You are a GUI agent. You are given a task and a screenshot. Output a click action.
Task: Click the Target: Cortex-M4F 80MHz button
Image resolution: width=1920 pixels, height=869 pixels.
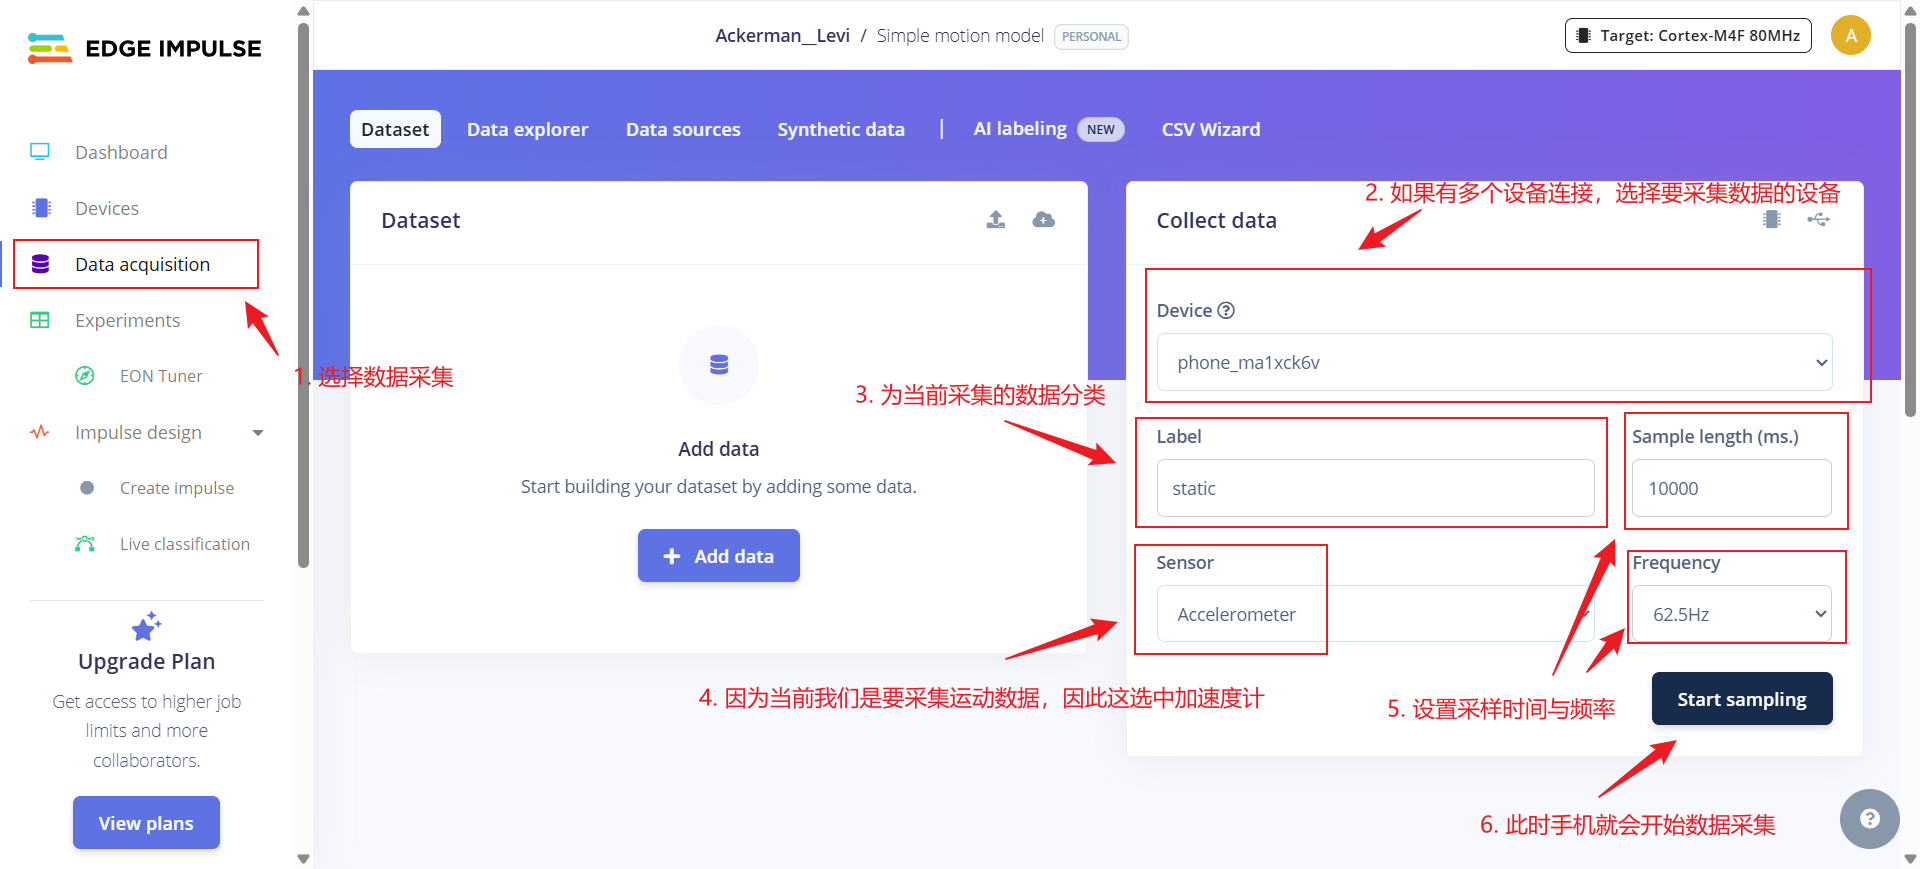point(1688,36)
